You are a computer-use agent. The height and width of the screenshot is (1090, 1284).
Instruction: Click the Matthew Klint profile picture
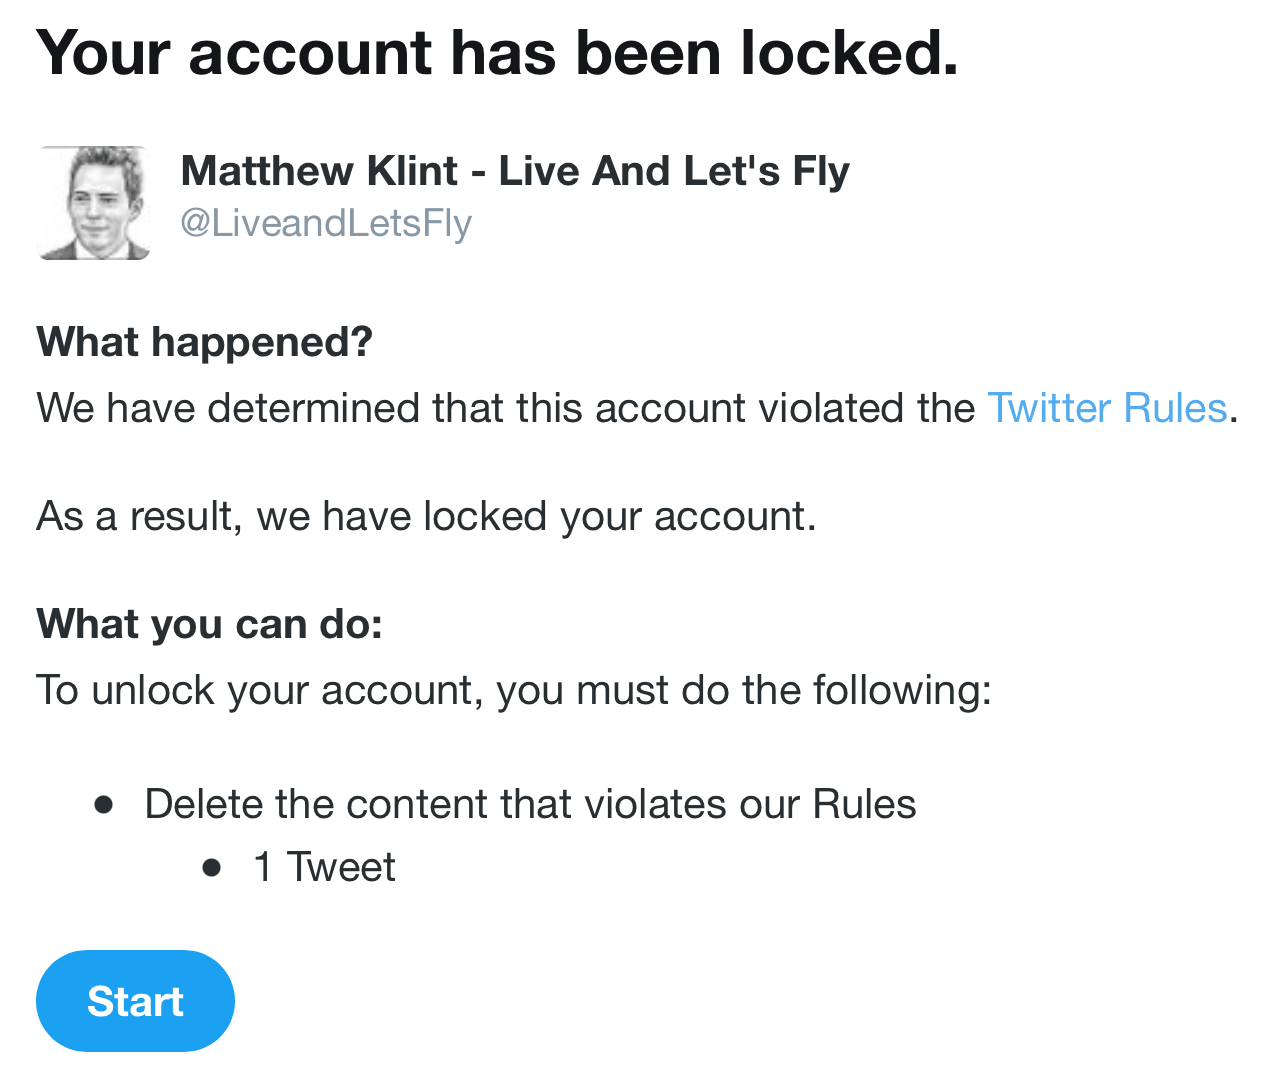(x=95, y=202)
